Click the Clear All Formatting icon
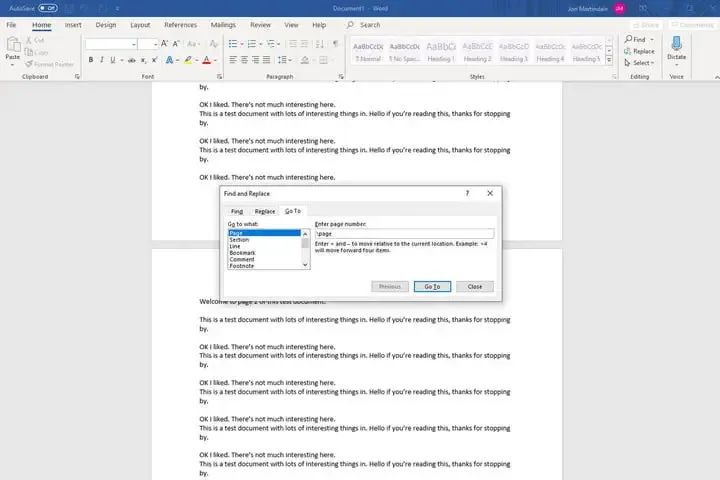 [x=214, y=44]
